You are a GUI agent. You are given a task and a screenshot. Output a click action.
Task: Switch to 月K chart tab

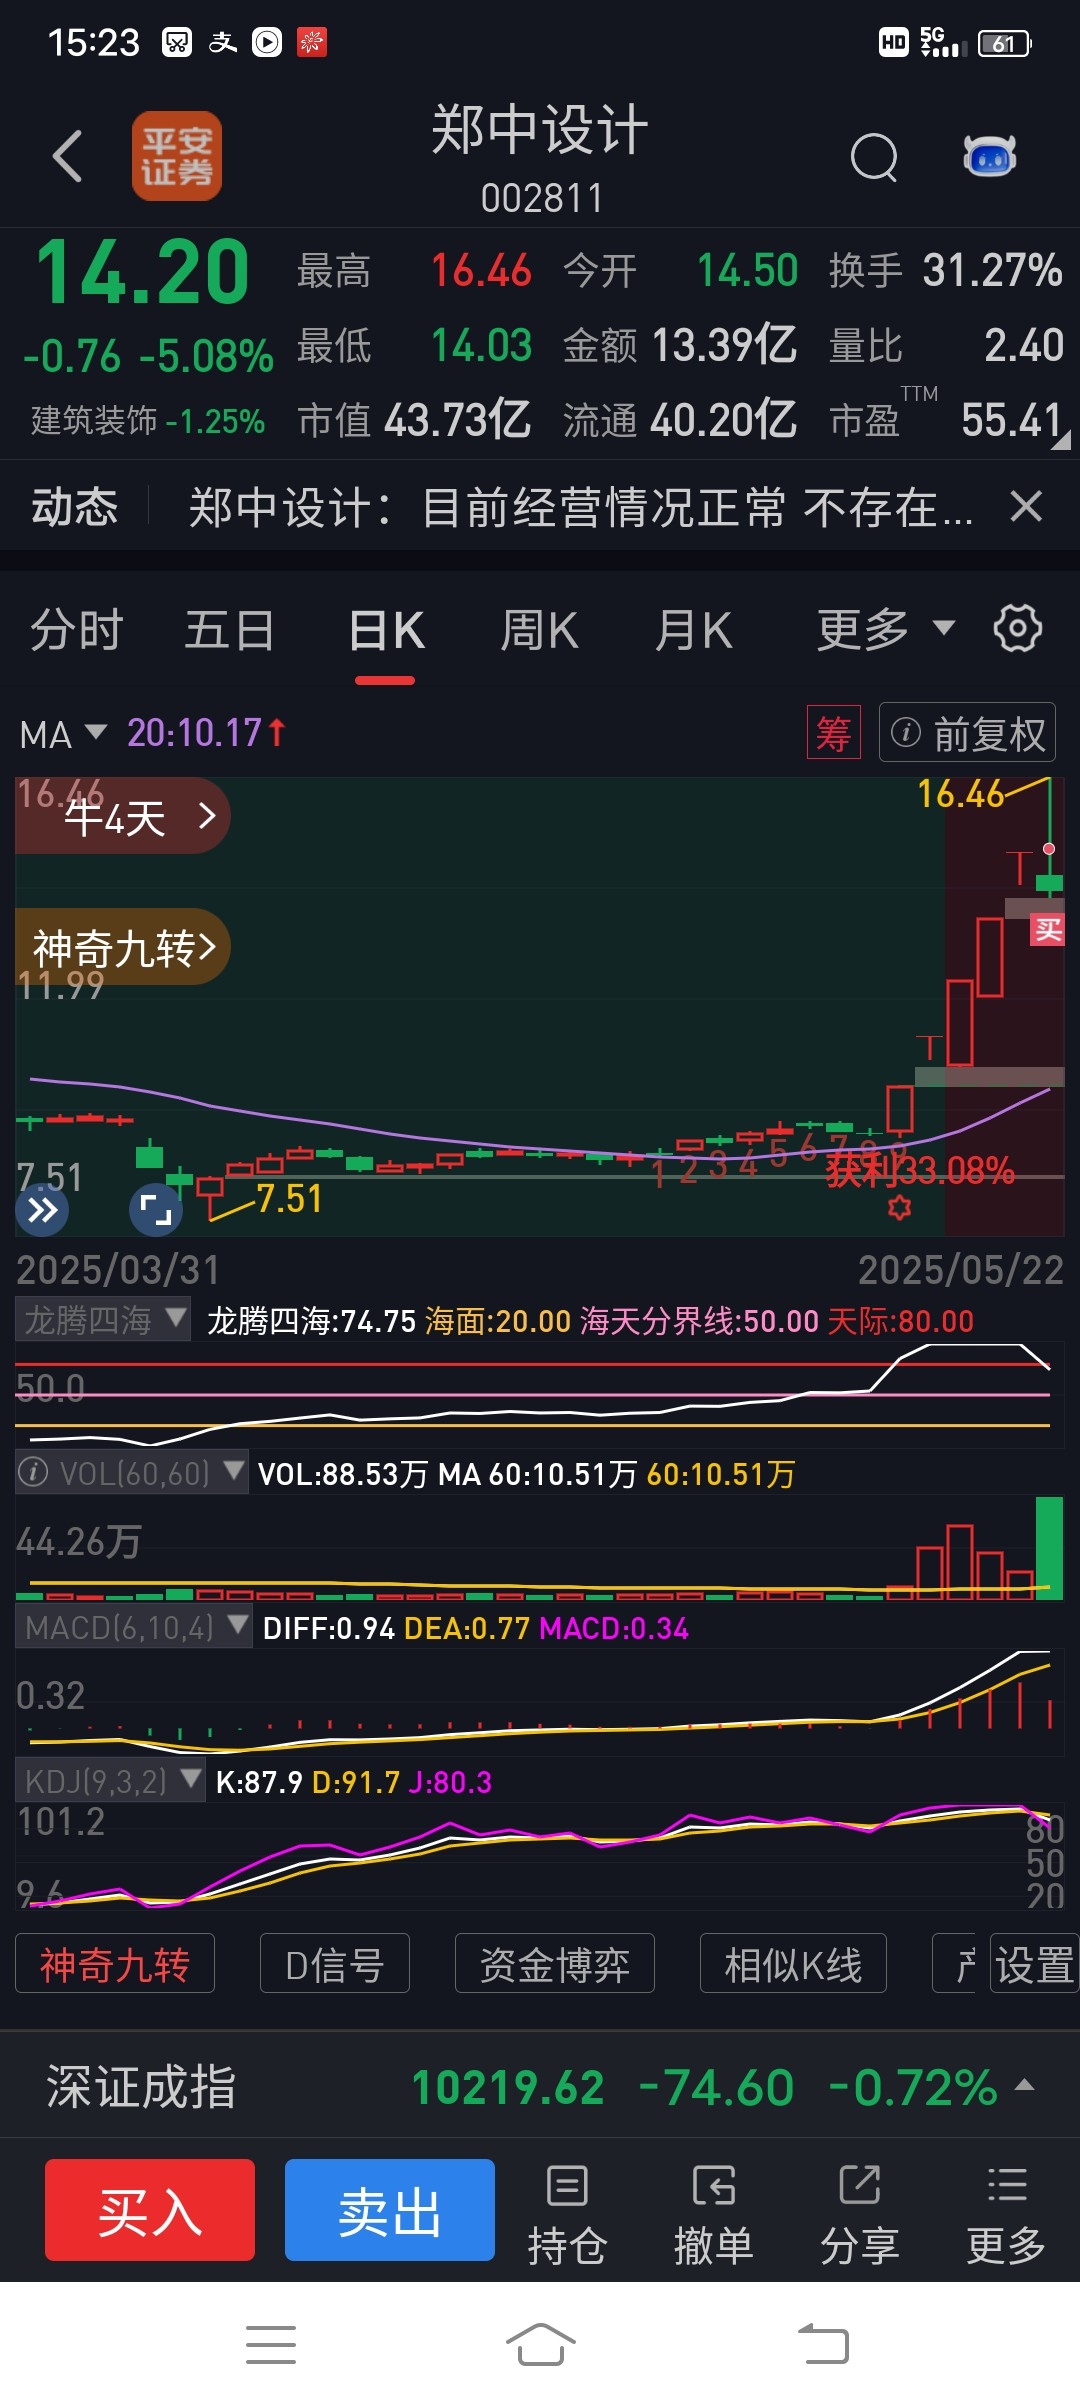click(x=694, y=631)
